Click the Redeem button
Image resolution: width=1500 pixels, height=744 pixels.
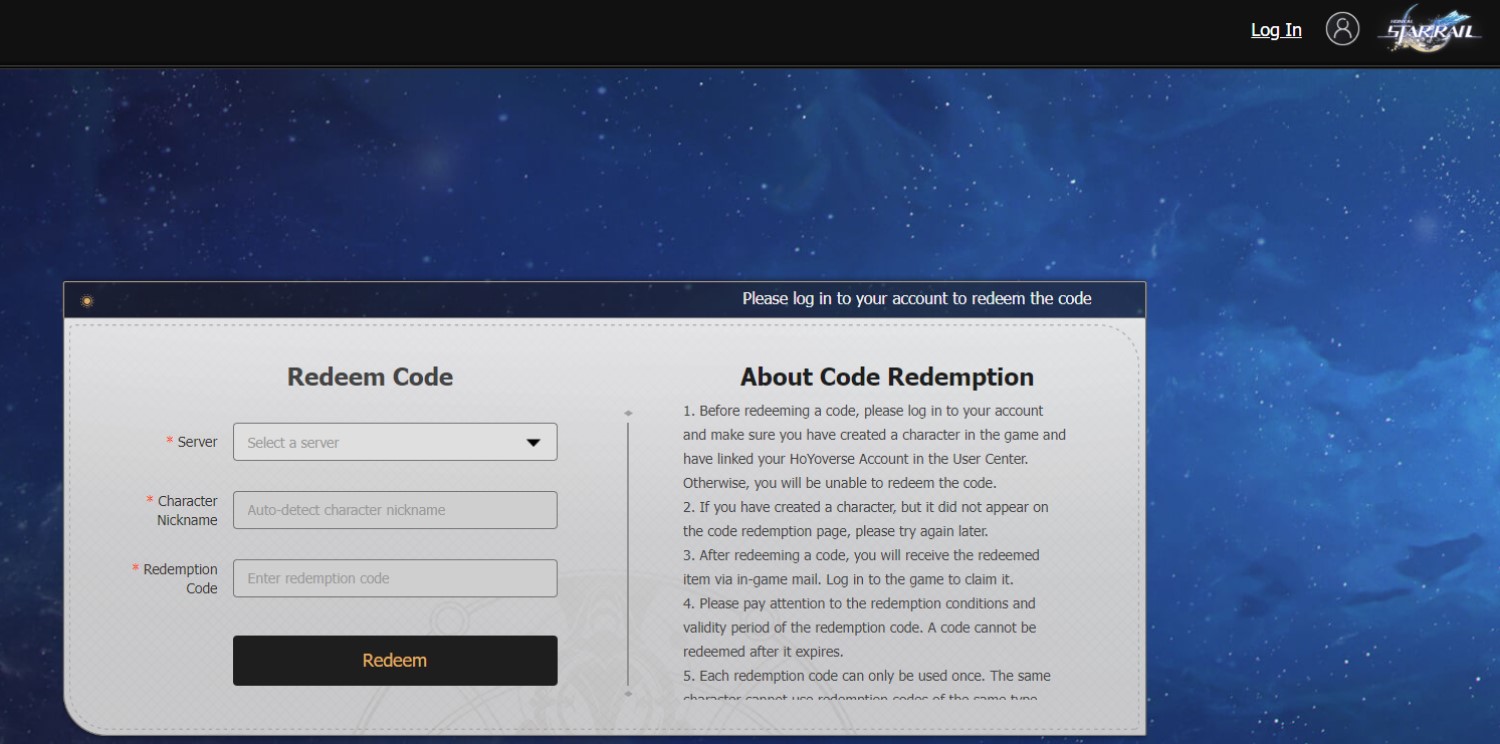tap(395, 660)
